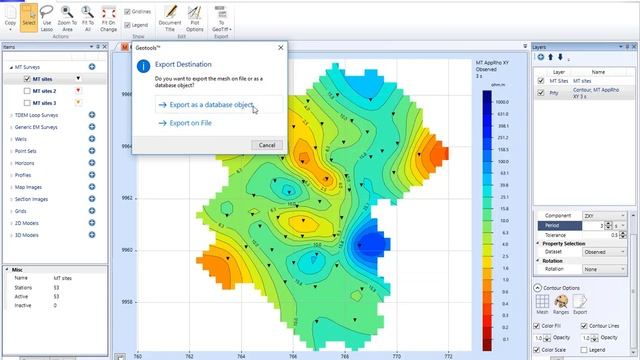Click the Copy tool in the ribbon
640x360 pixels.
coord(10,18)
